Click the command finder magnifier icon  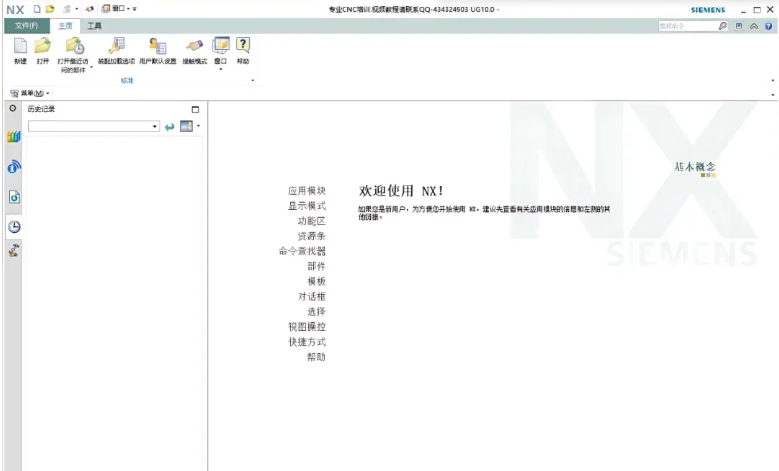723,26
